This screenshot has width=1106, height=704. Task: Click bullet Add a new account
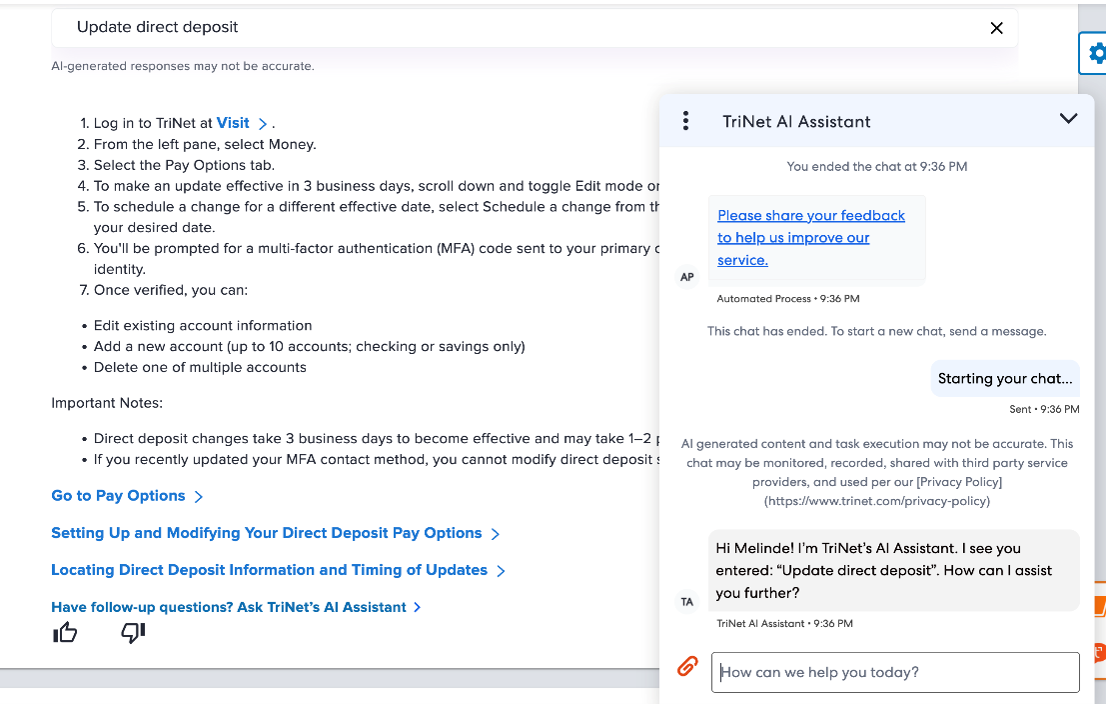click(x=309, y=346)
